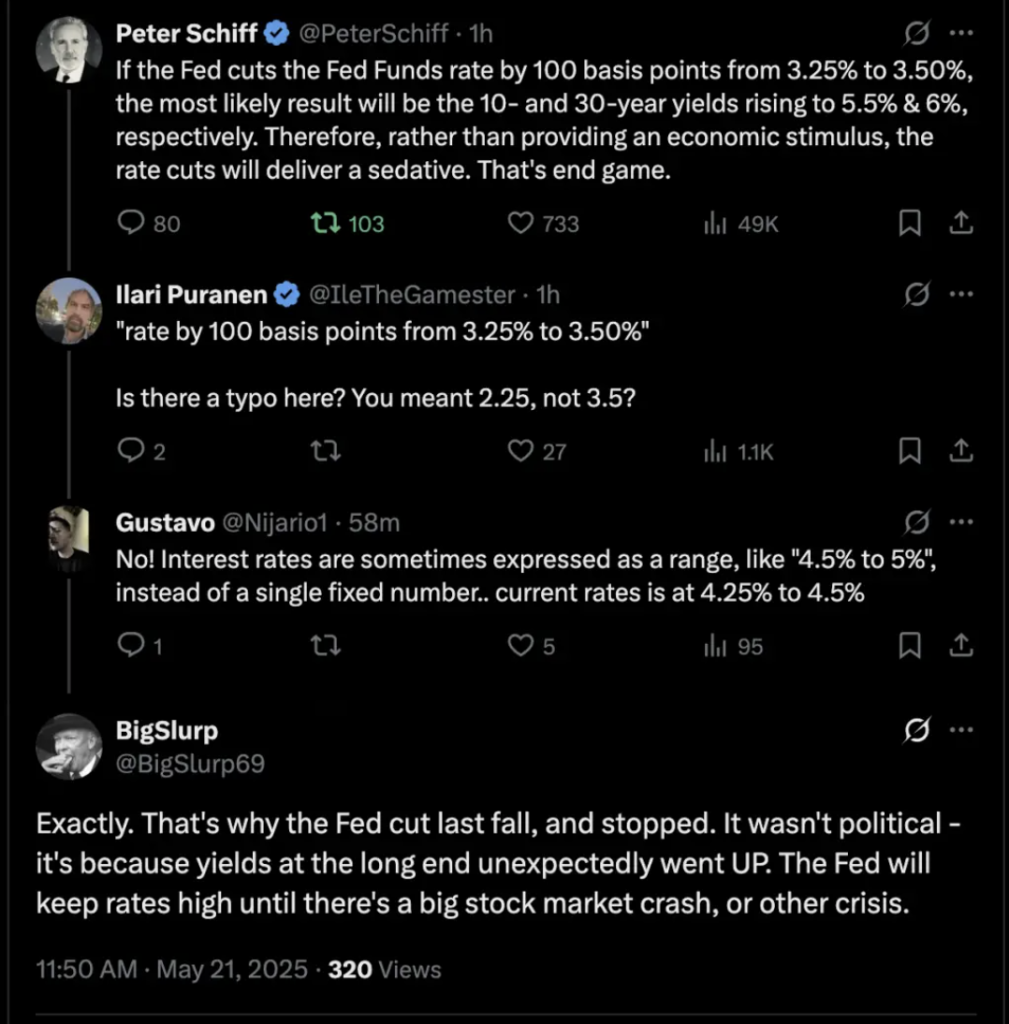Viewport: 1009px width, 1024px height.
Task: Open more options on Ilari Puranen's reply
Action: 961,294
